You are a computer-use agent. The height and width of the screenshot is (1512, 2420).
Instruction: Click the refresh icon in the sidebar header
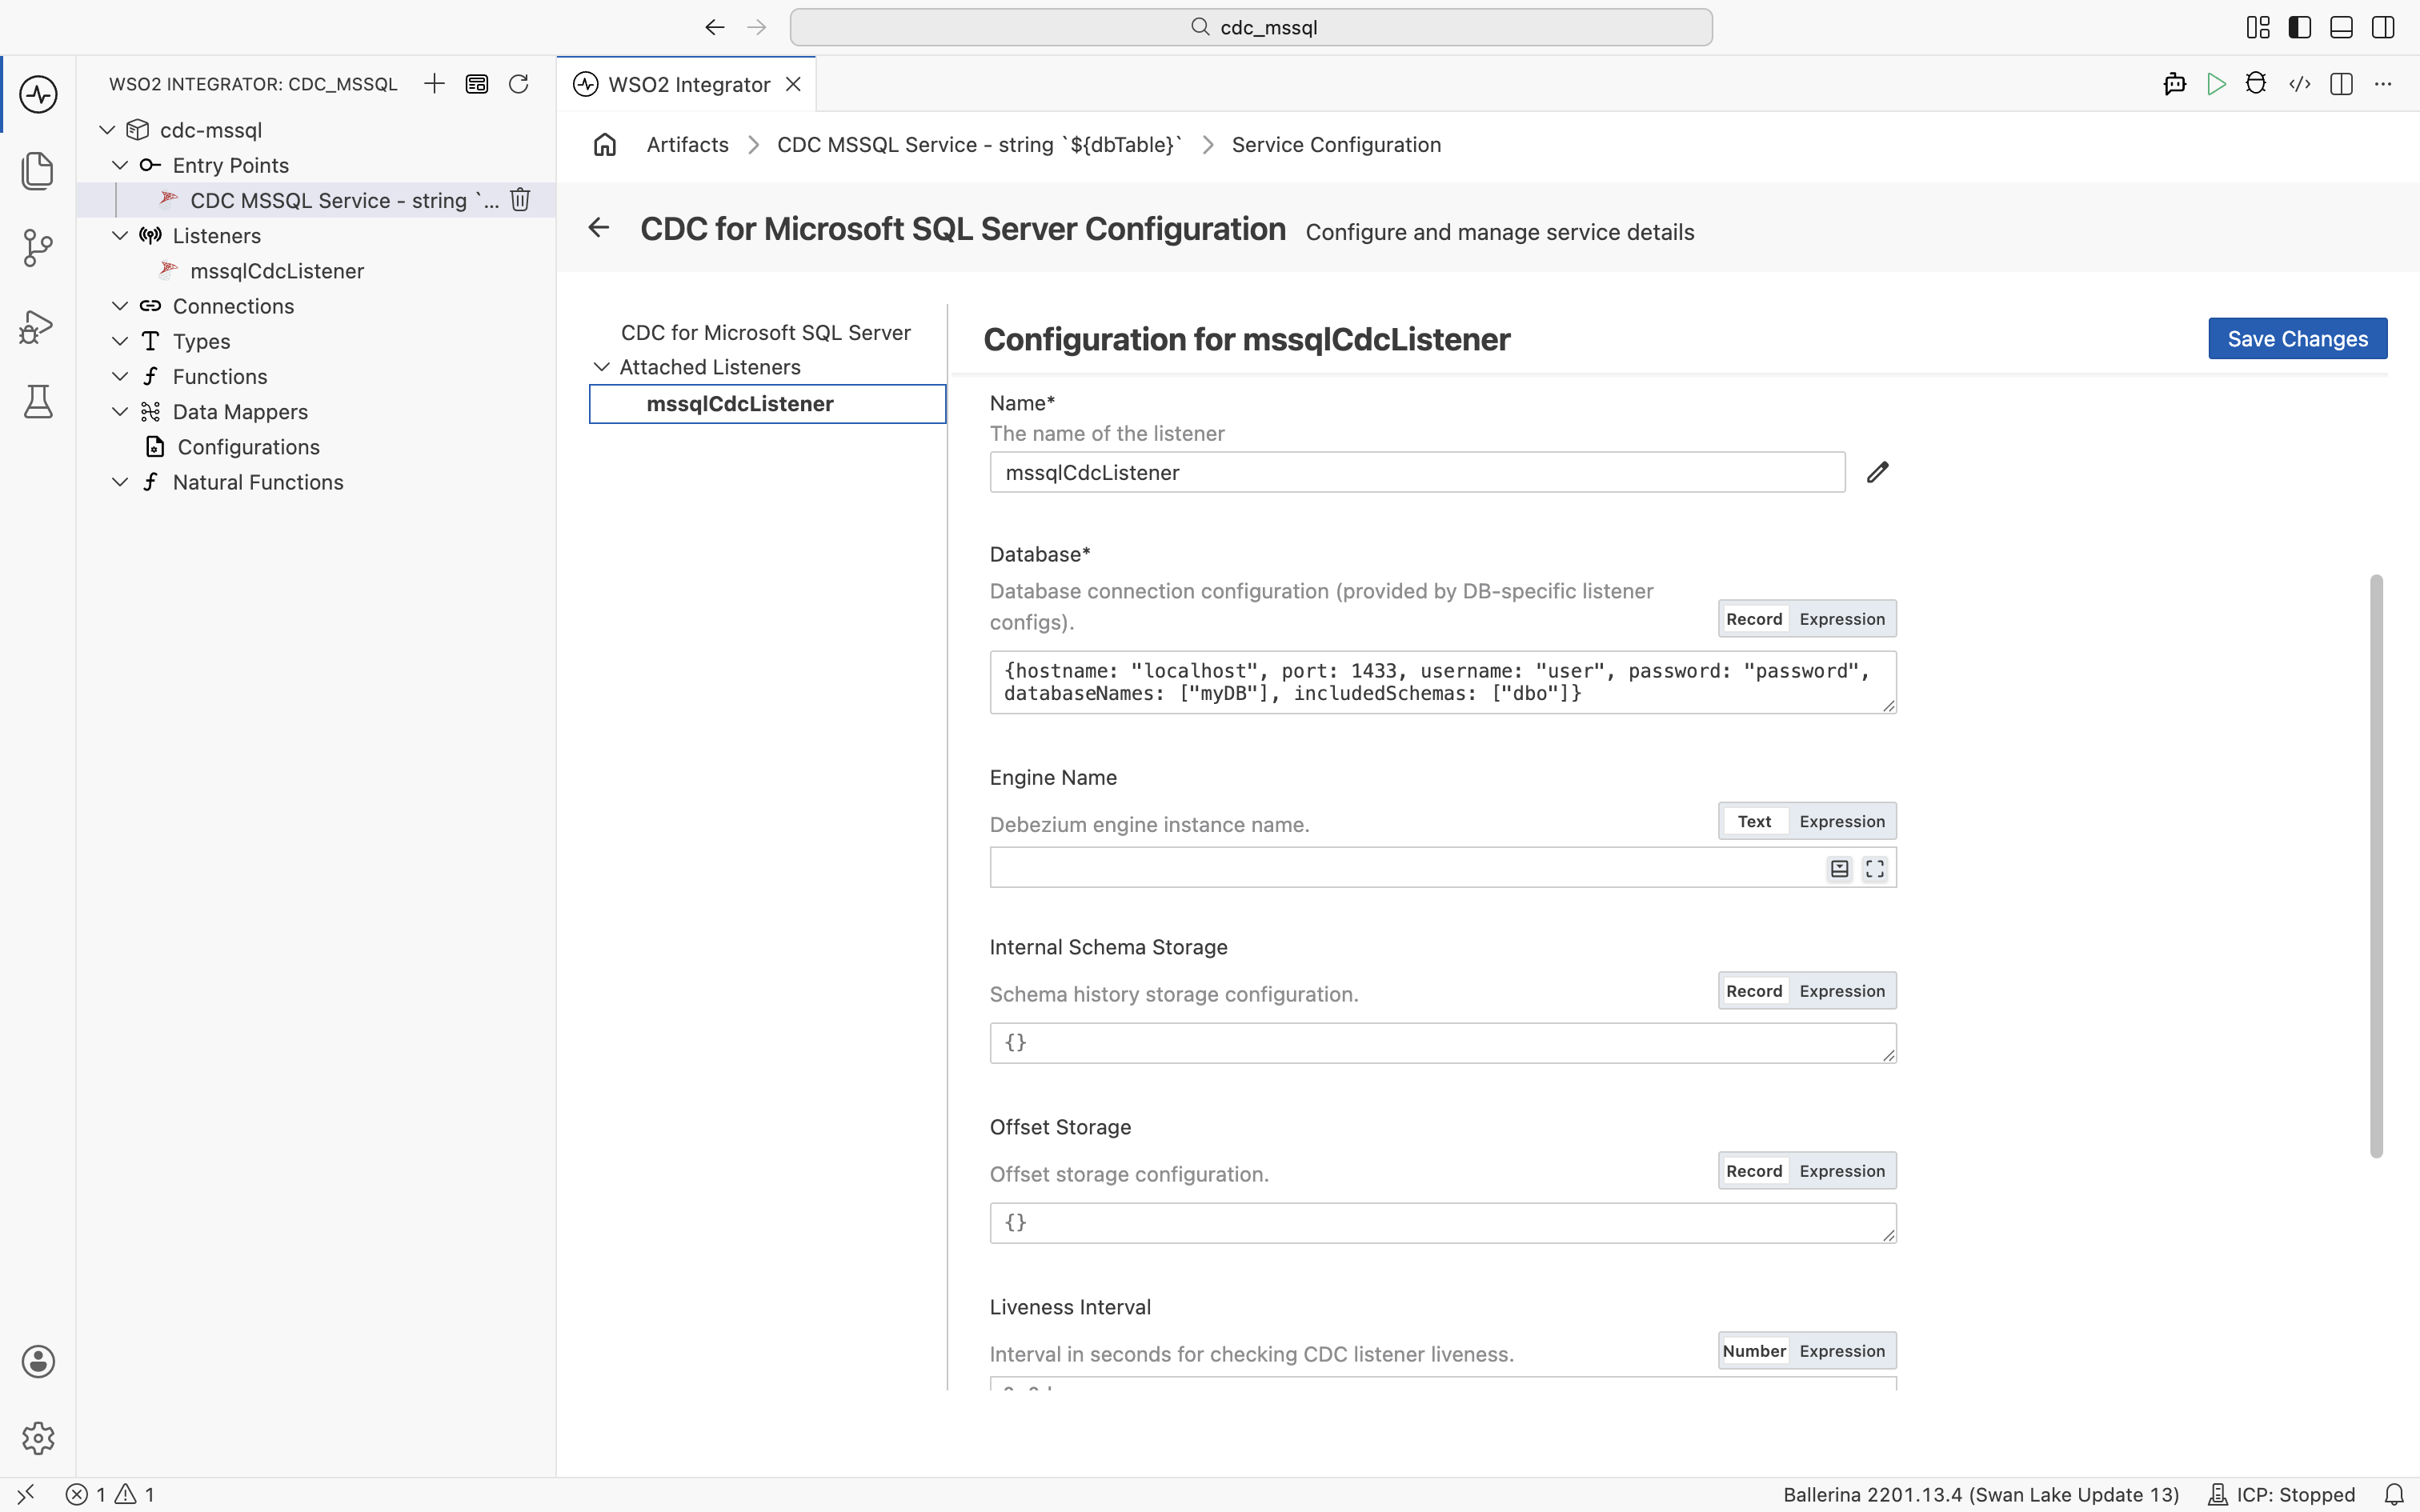(518, 84)
